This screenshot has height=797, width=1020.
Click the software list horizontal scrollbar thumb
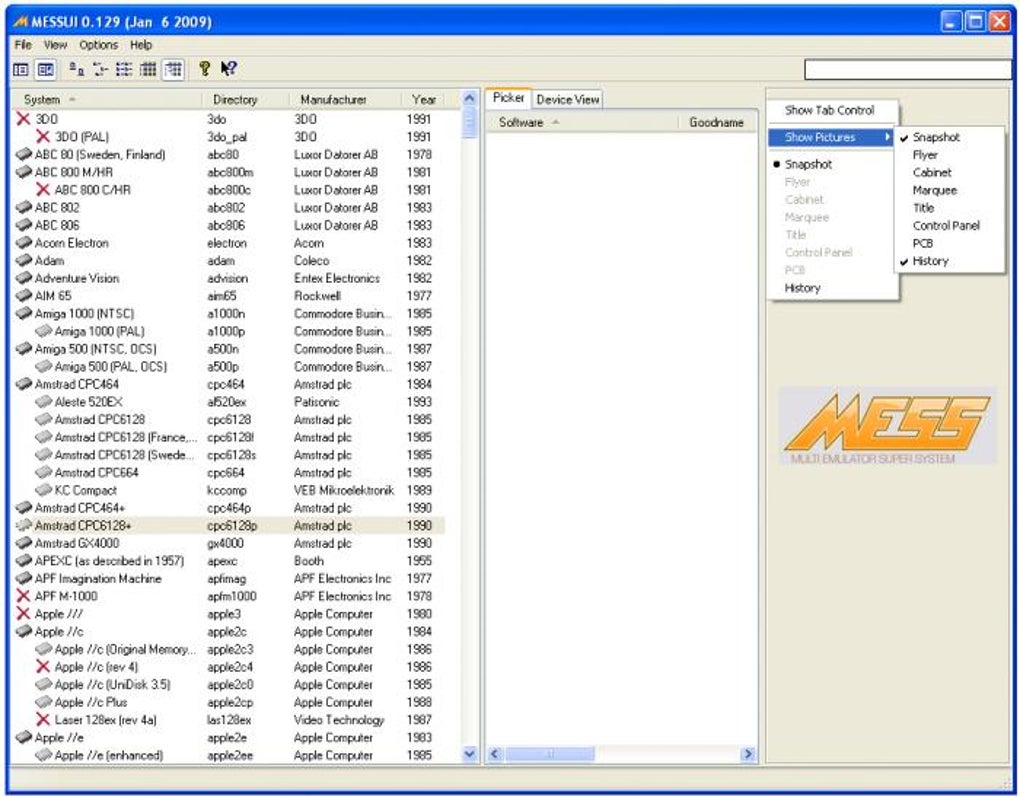550,754
